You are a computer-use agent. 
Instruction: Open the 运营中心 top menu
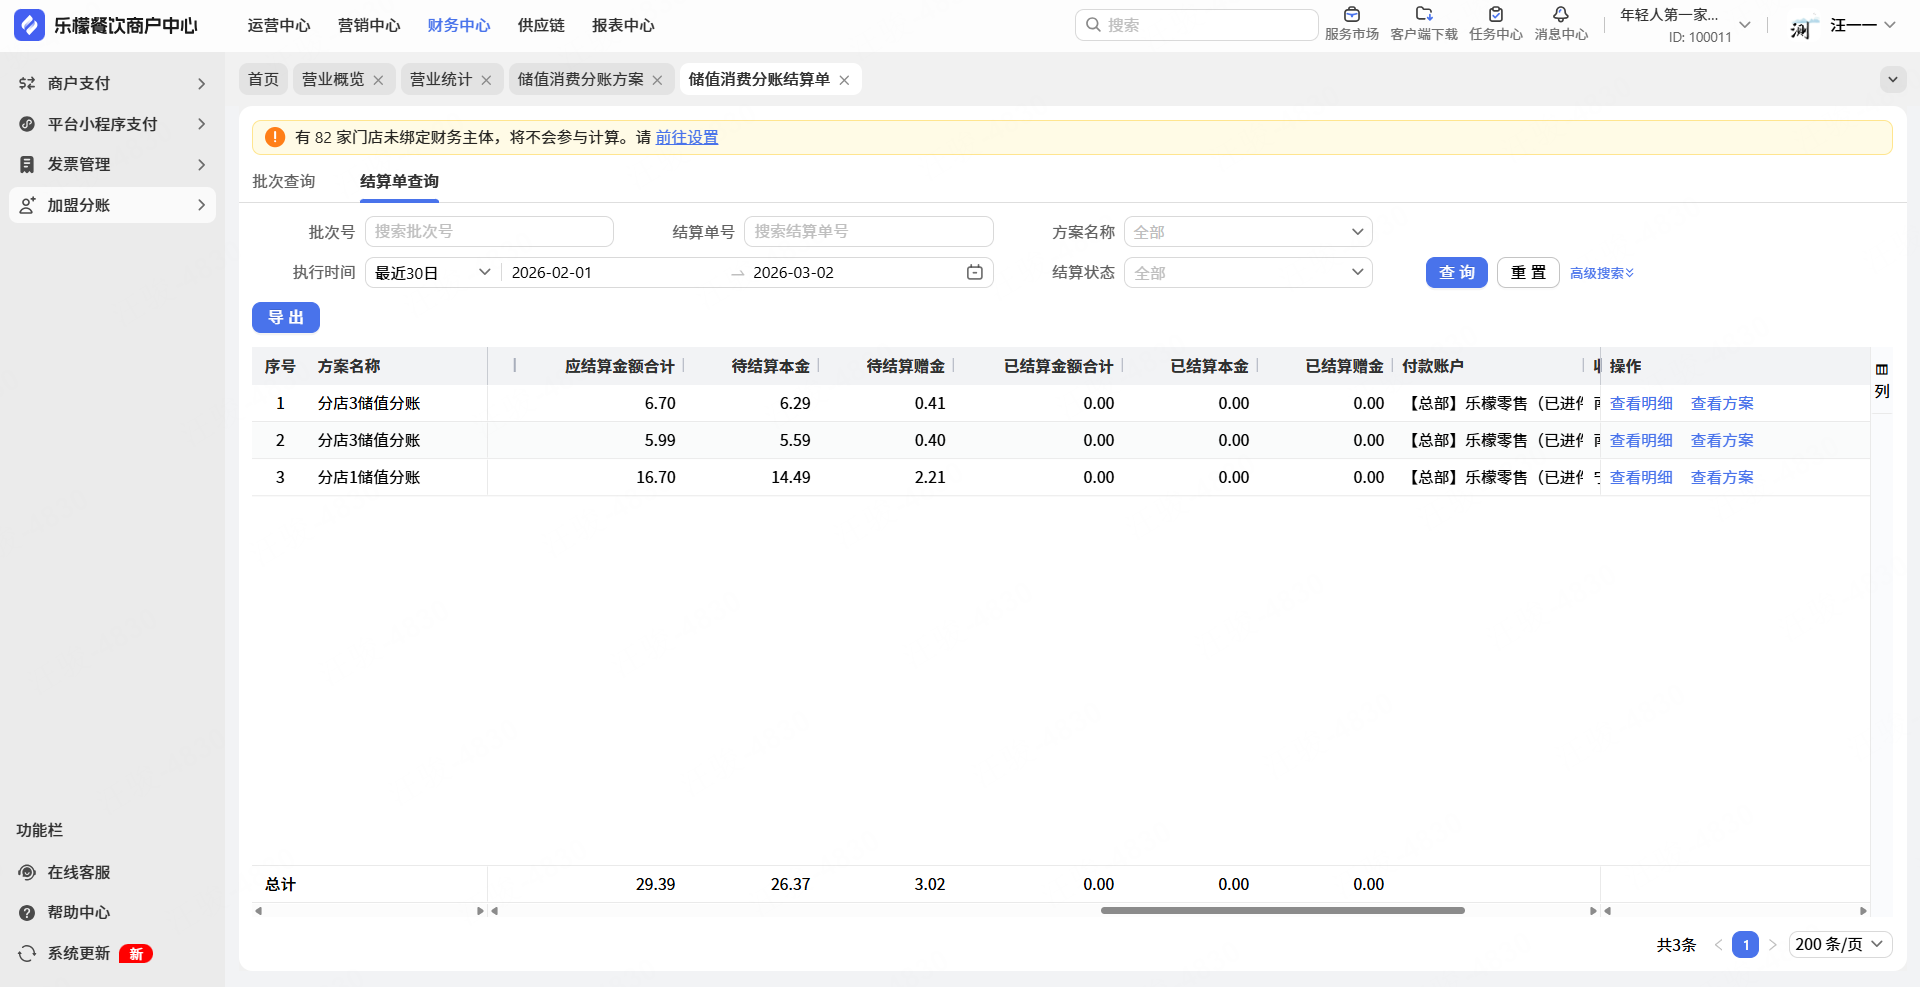click(279, 25)
